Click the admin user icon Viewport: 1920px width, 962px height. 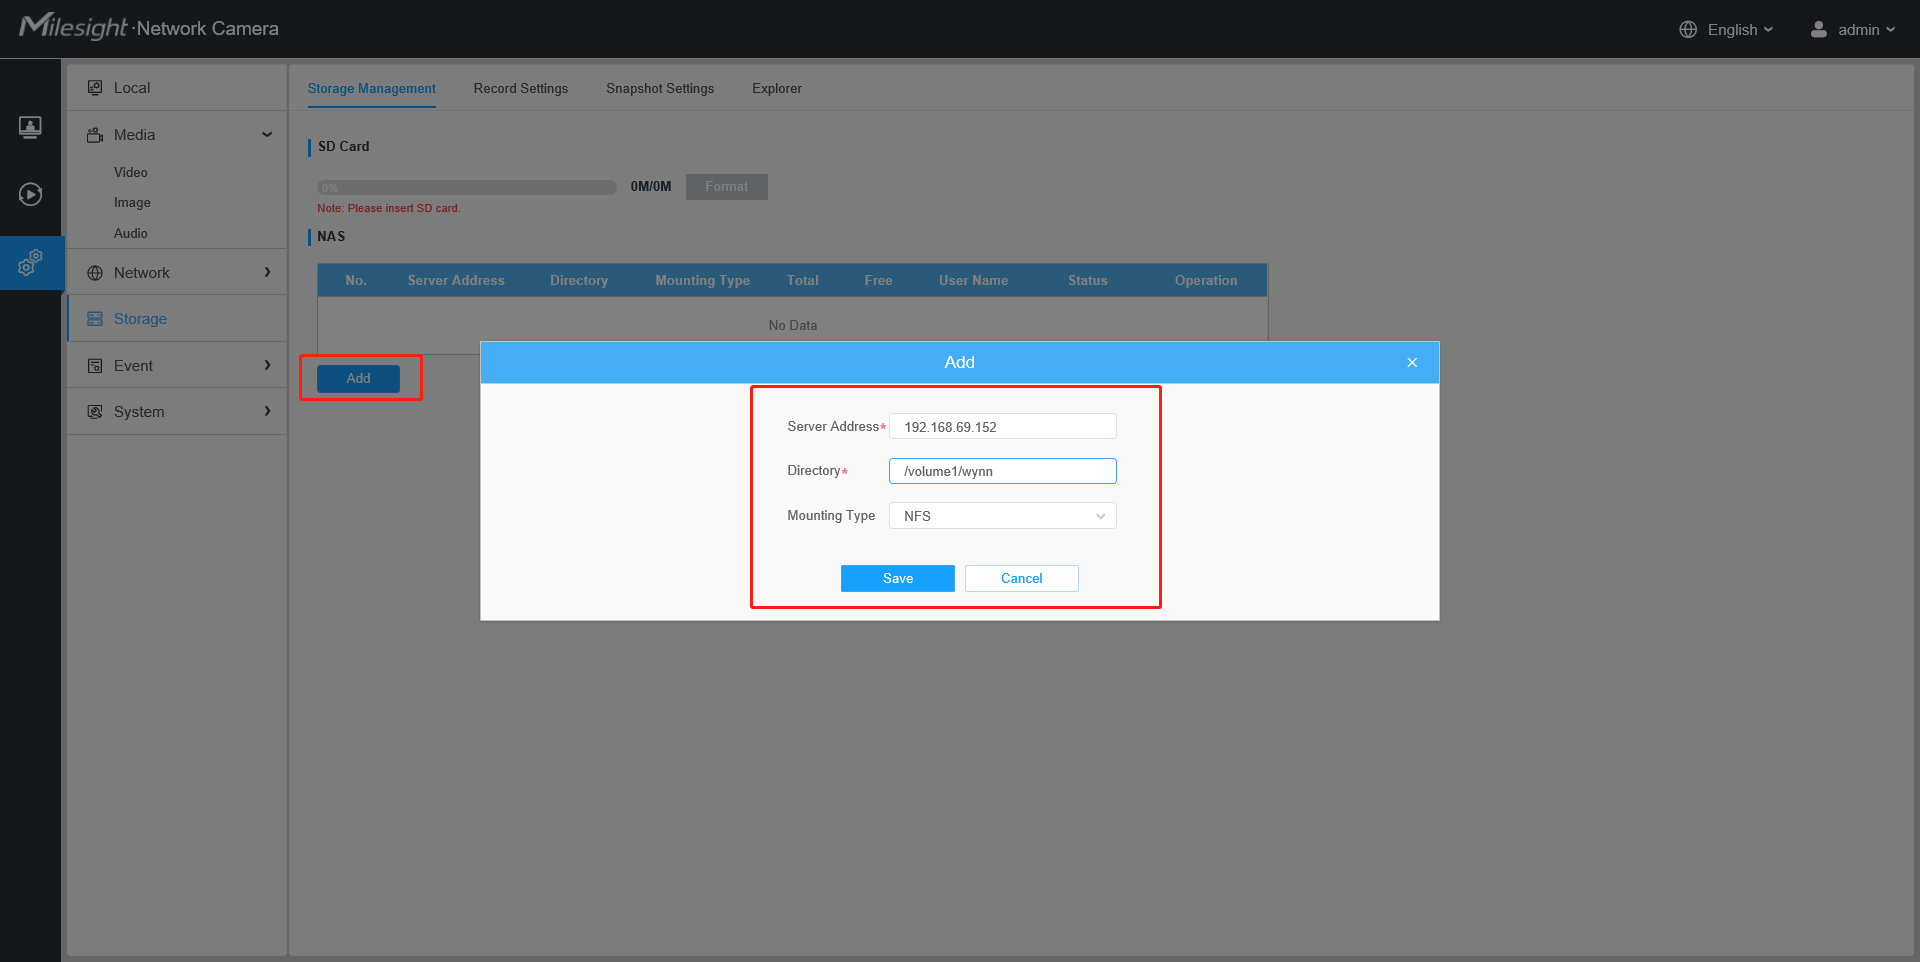coord(1819,30)
